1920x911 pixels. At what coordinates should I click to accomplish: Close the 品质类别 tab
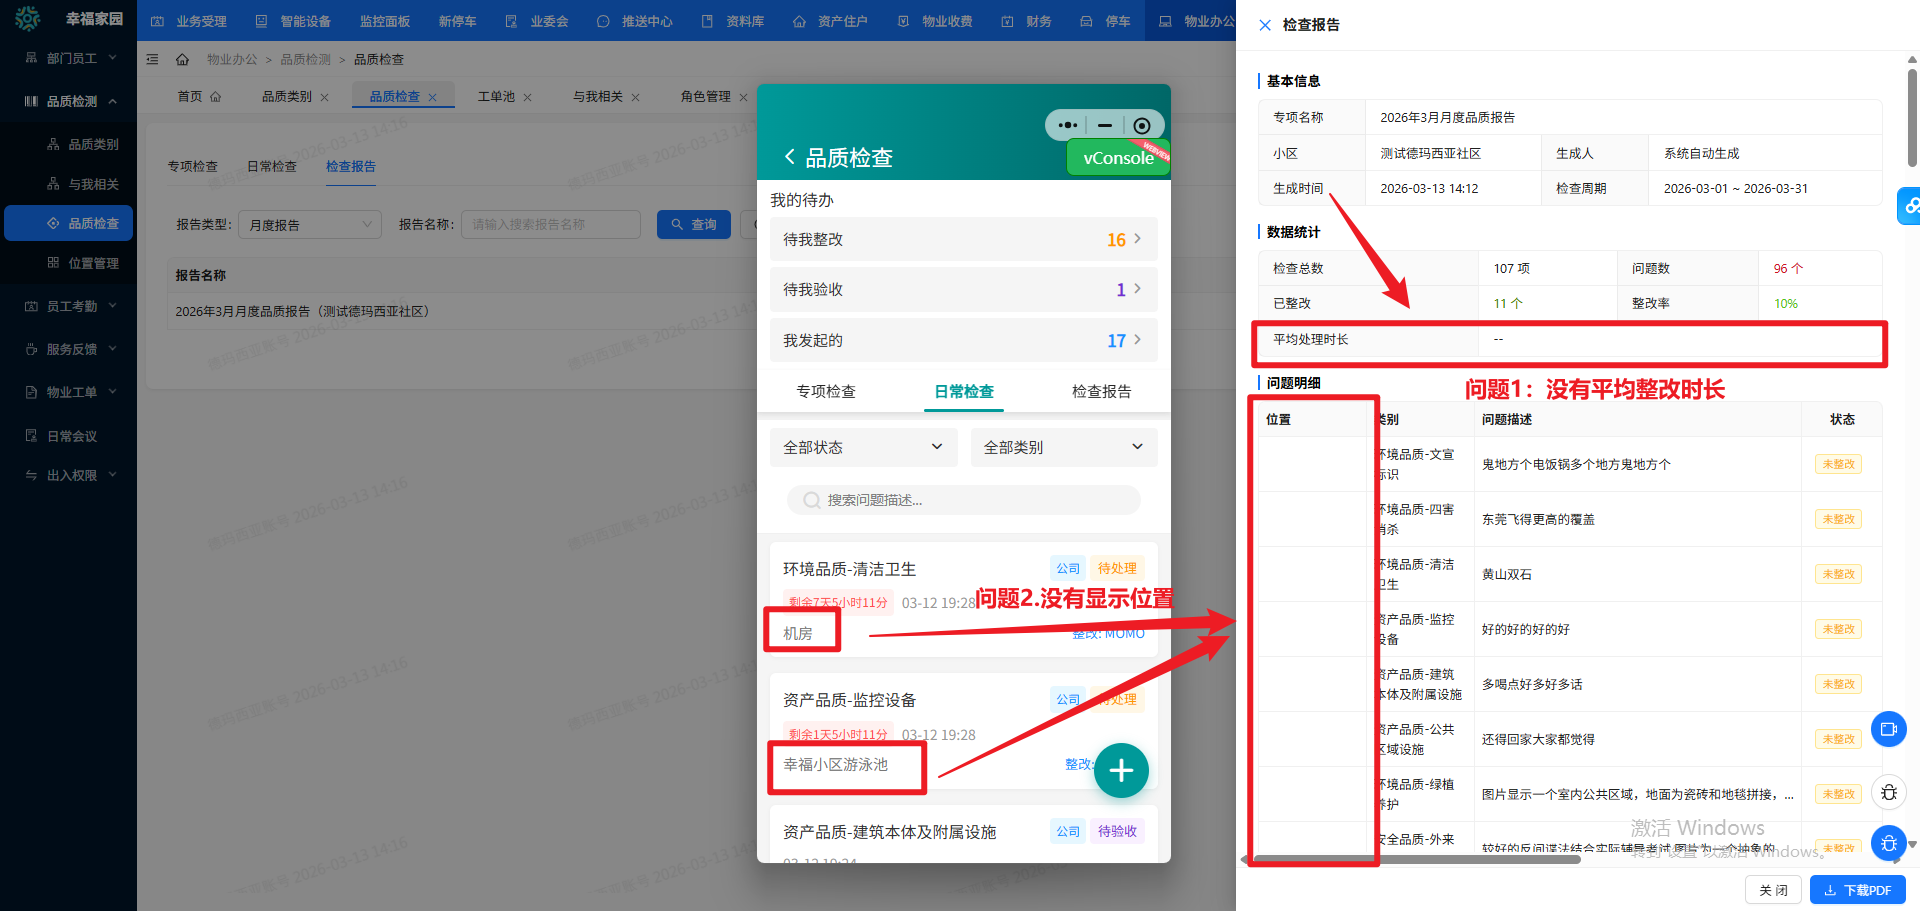coord(324,98)
